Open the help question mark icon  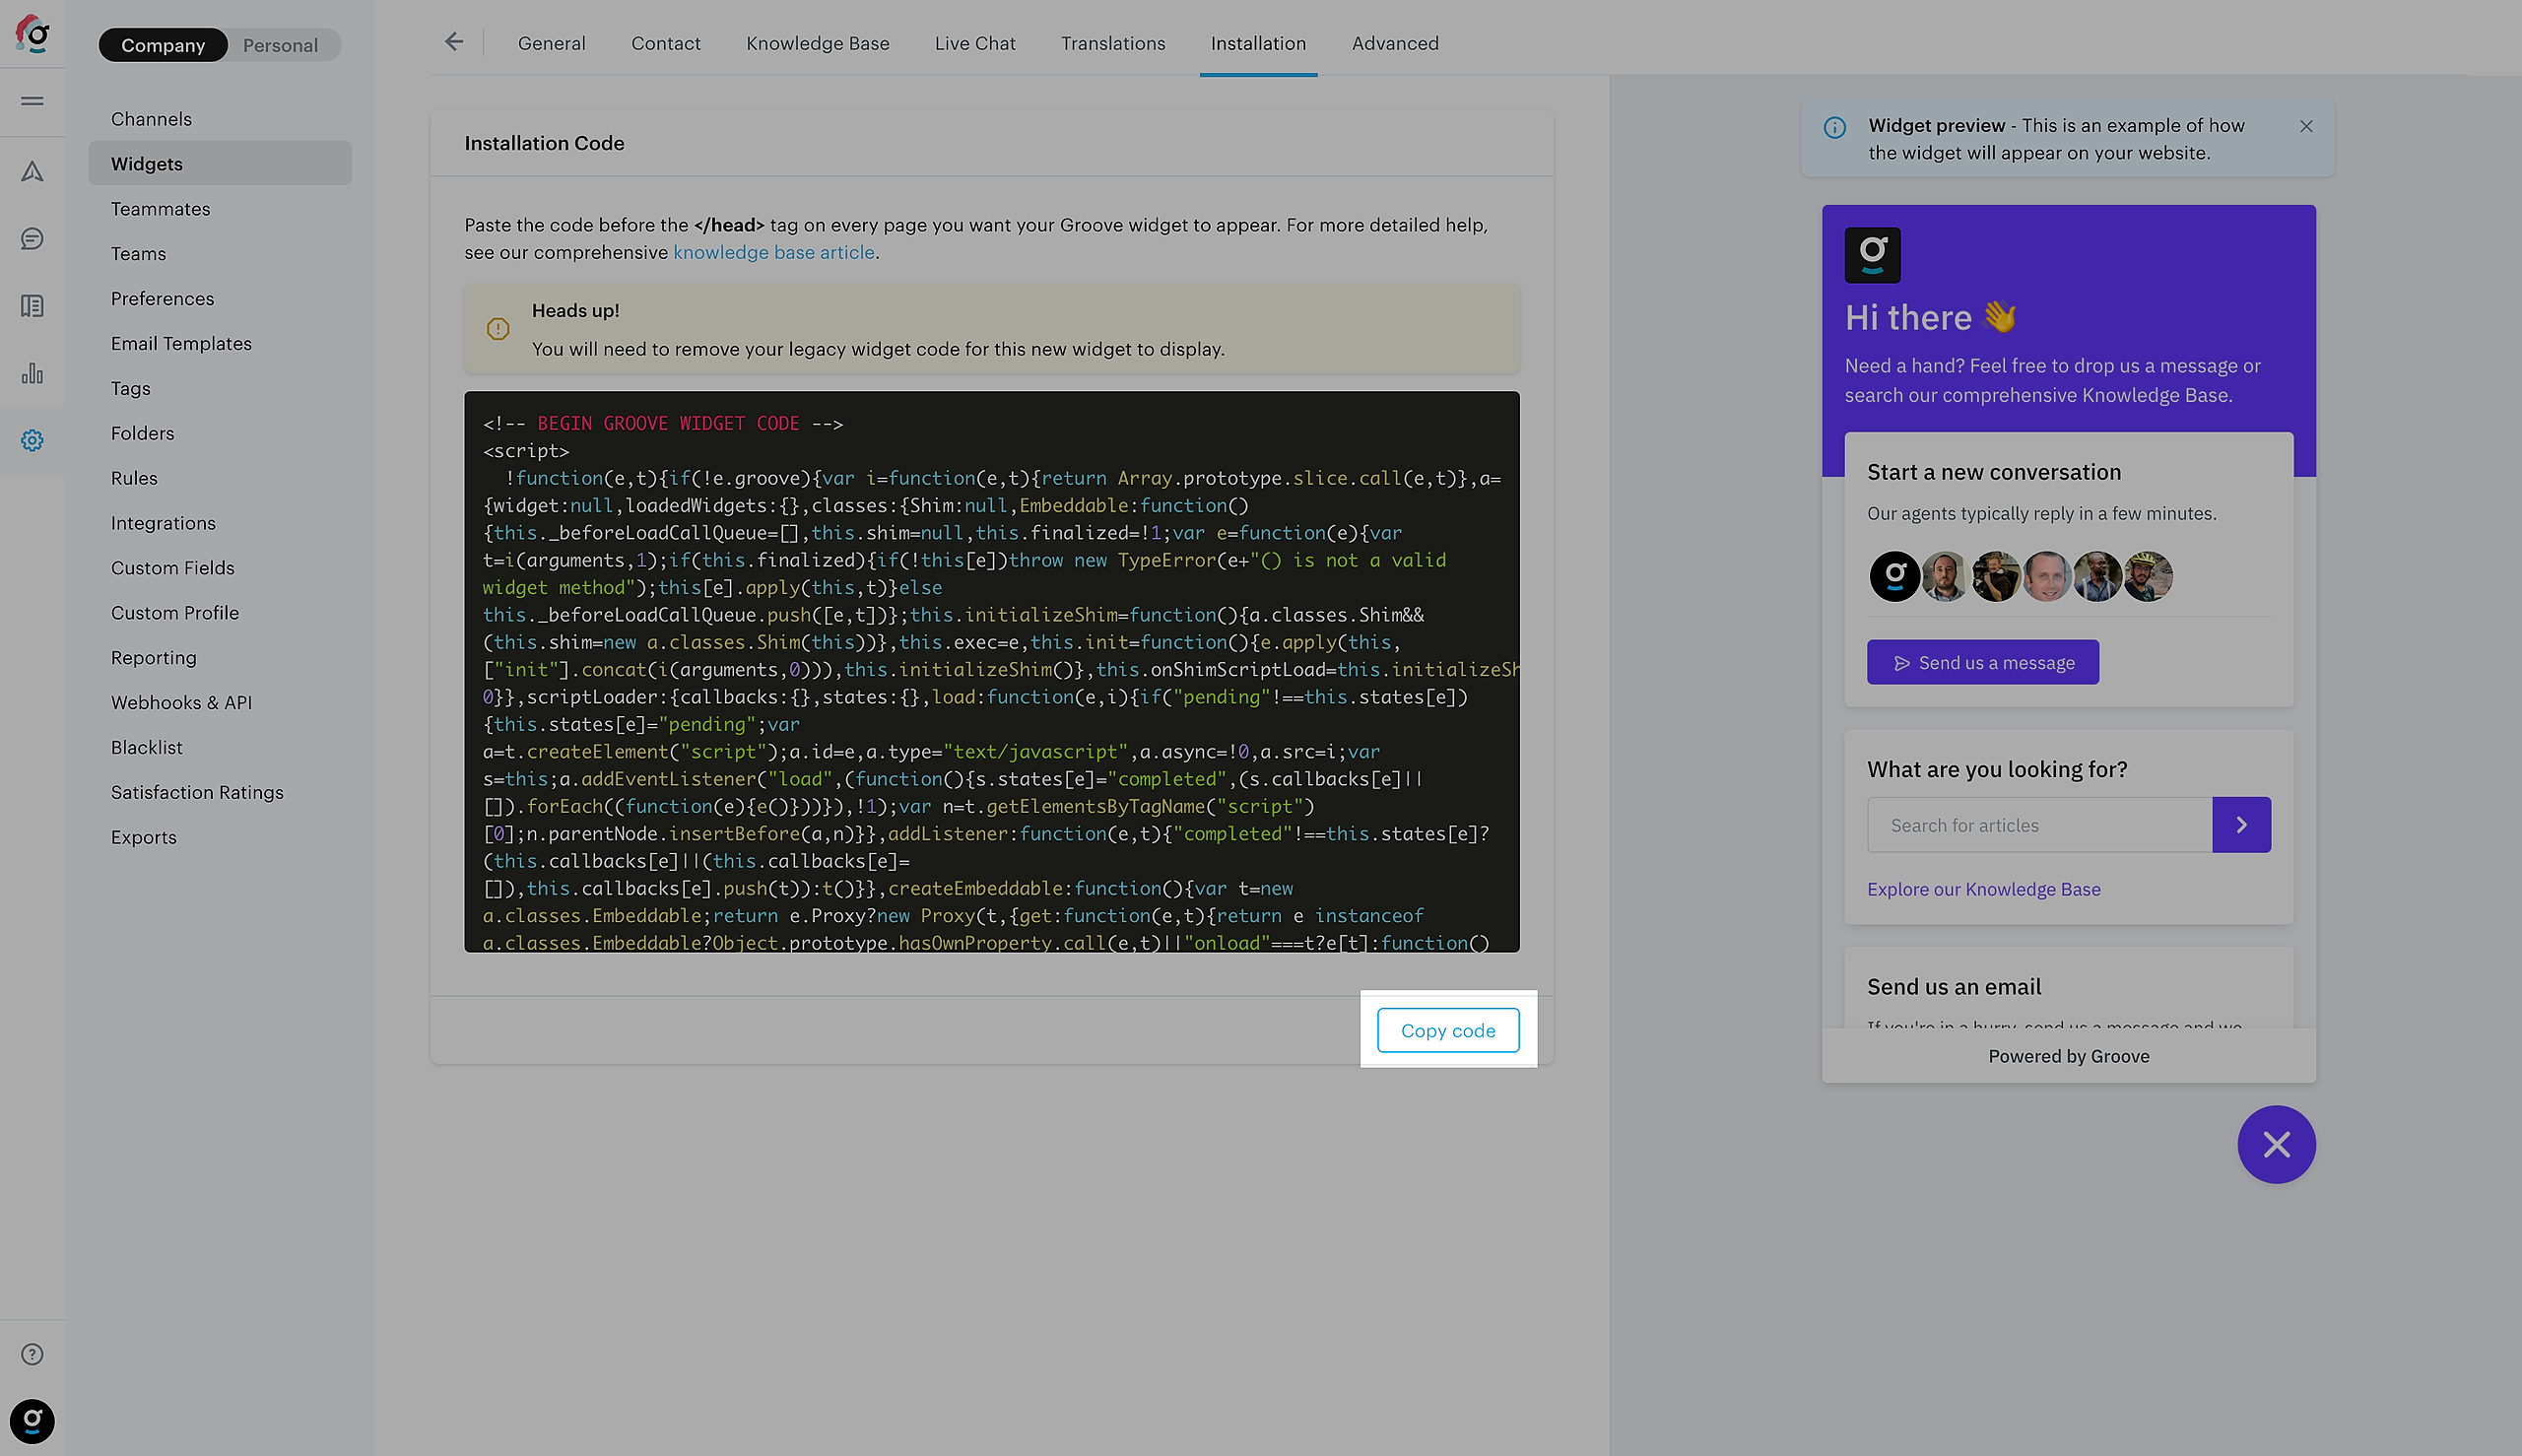[x=32, y=1354]
